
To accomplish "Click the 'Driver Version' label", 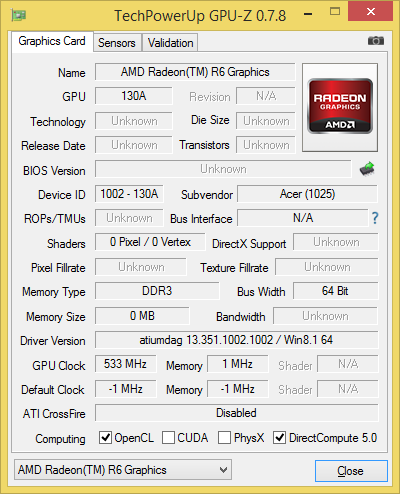I will [53, 341].
